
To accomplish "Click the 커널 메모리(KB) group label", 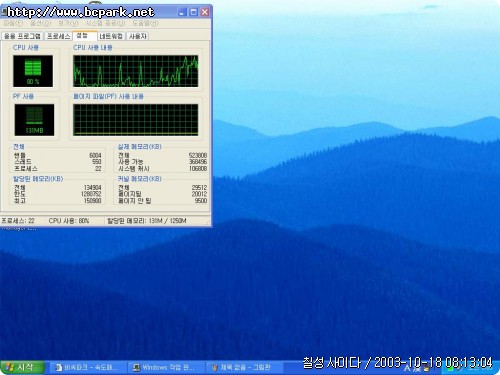I will point(139,179).
